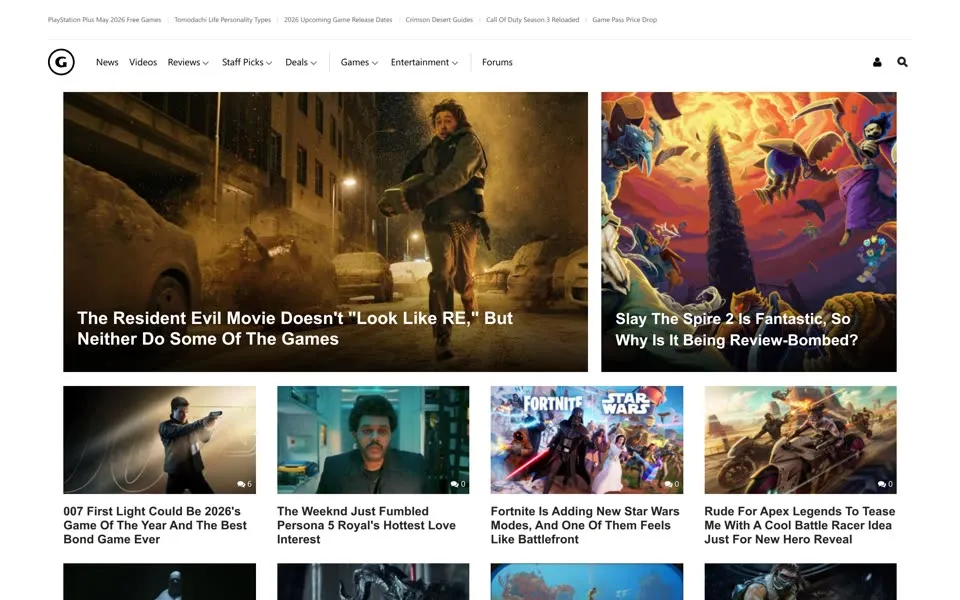Expand the Reviews dropdown menu
The image size is (960, 600).
point(188,62)
